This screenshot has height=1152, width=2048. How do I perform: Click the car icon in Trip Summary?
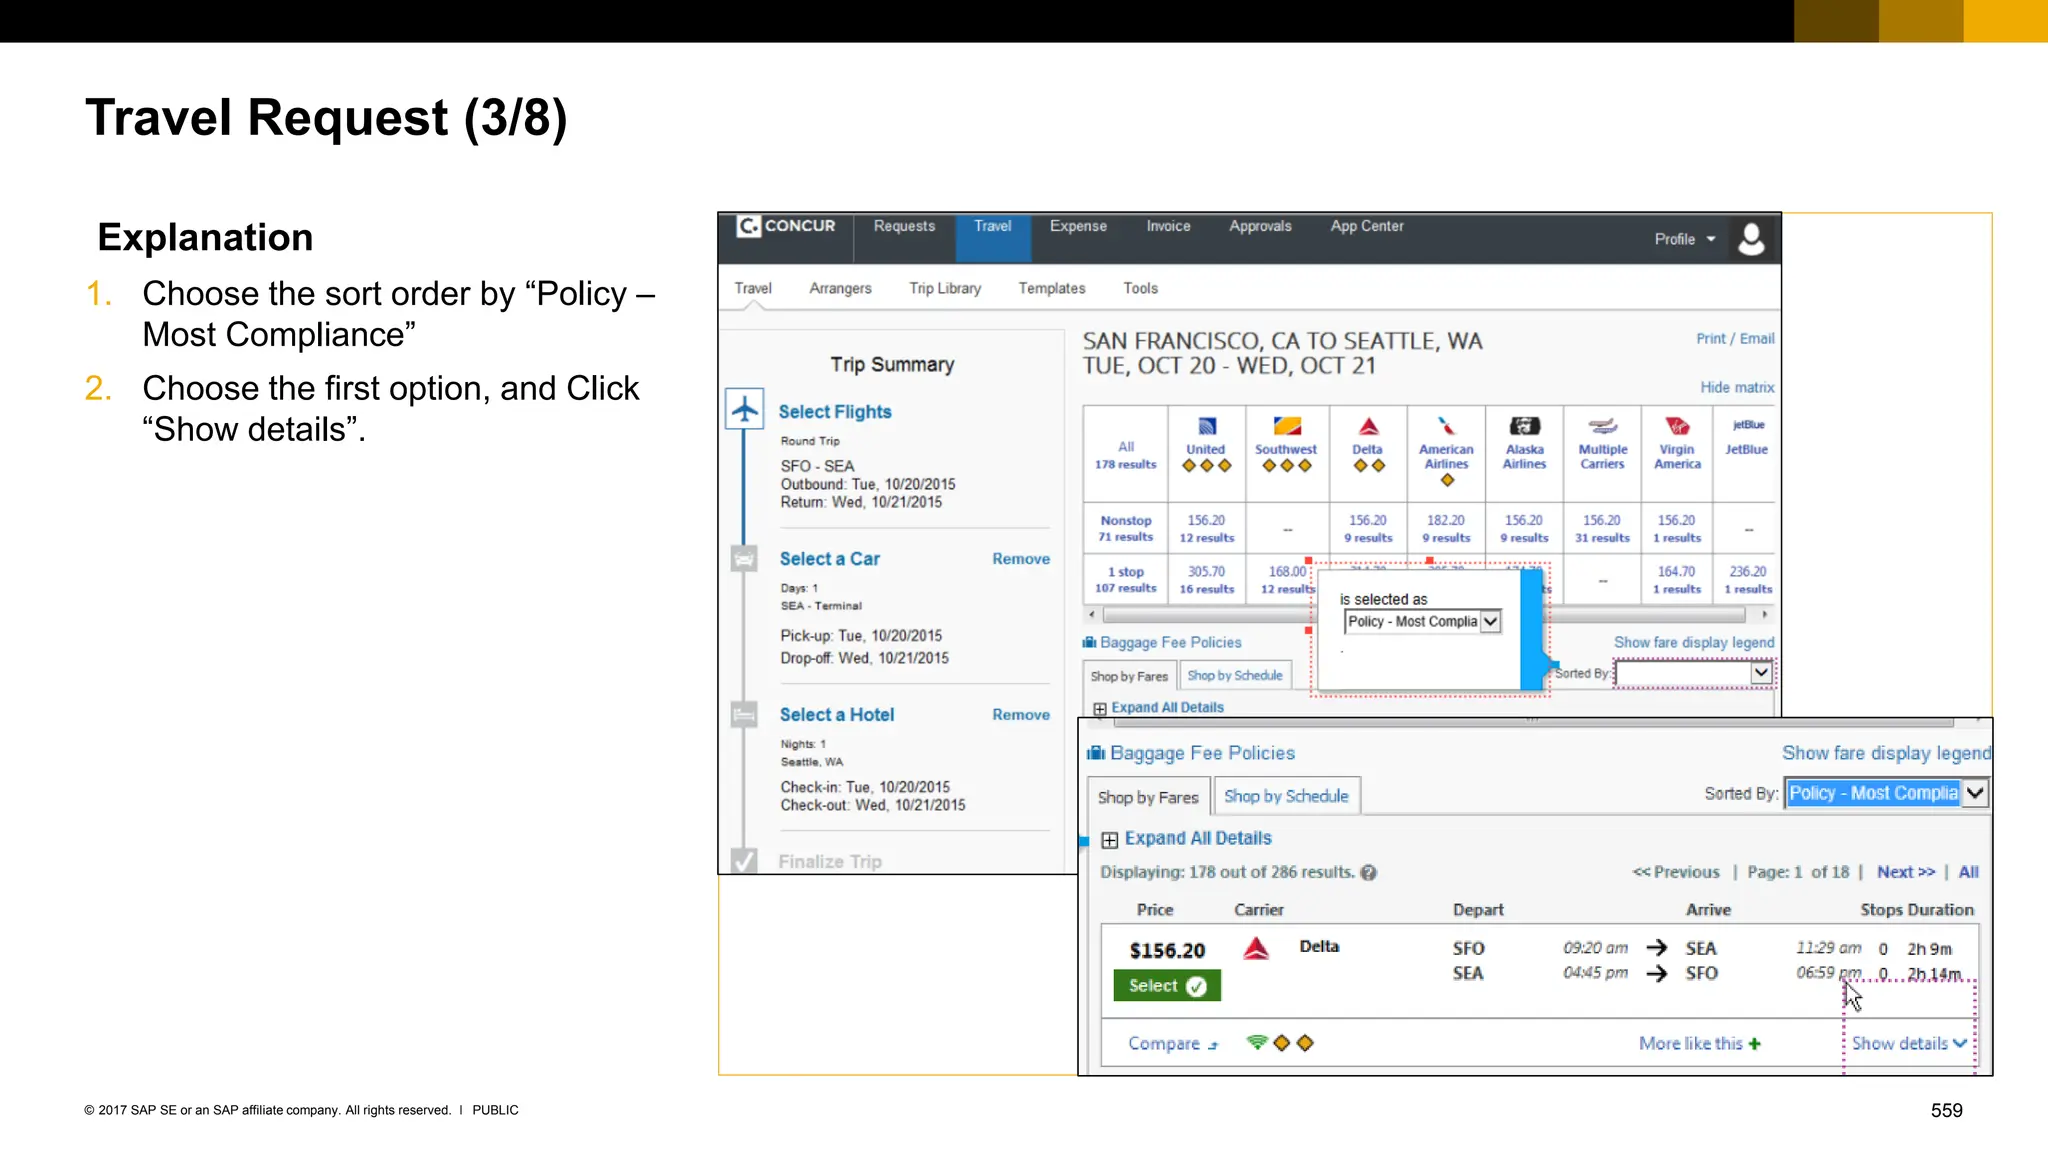744,559
